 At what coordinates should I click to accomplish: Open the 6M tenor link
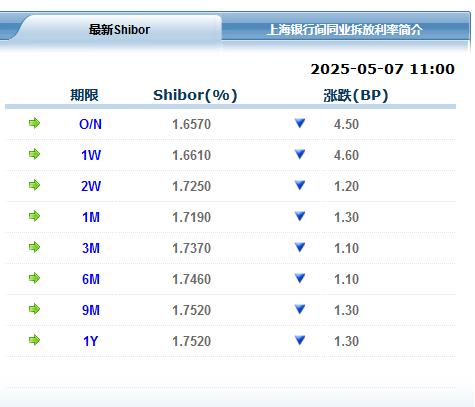(x=91, y=279)
